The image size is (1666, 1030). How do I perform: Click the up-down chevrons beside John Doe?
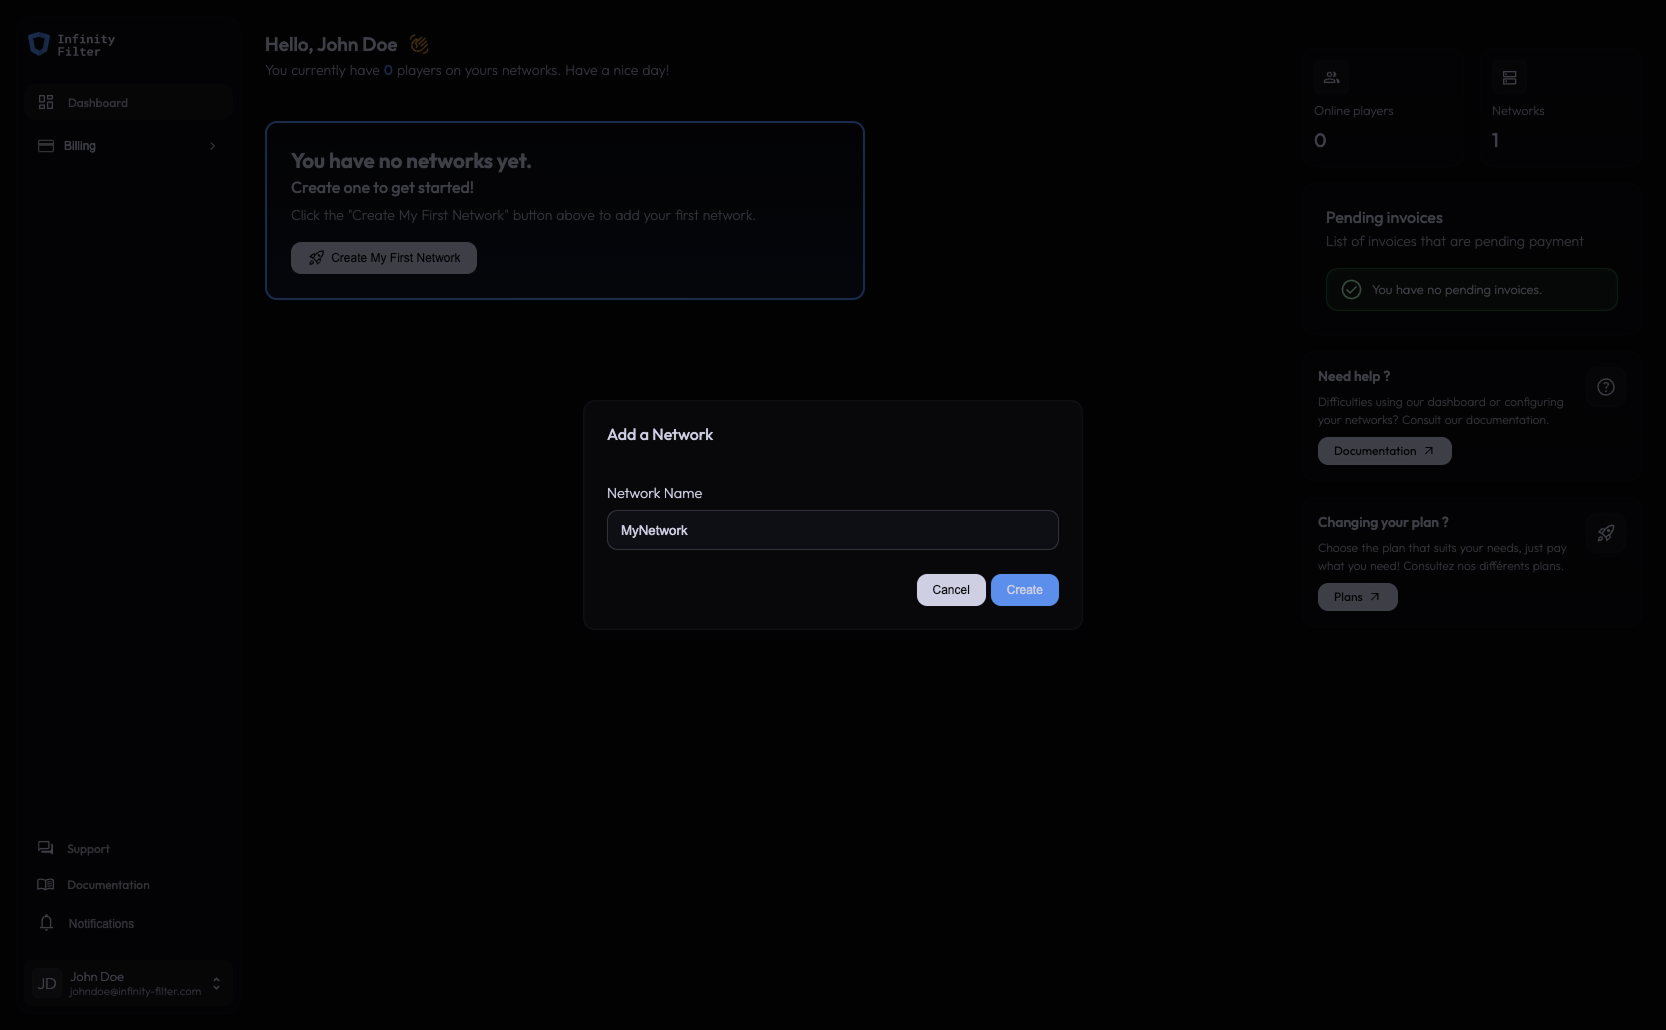pos(216,984)
